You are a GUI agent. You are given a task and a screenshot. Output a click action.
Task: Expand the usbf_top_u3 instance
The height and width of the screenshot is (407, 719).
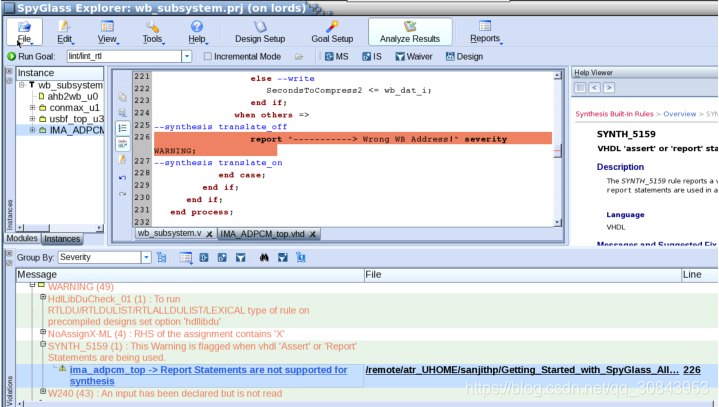coord(32,119)
